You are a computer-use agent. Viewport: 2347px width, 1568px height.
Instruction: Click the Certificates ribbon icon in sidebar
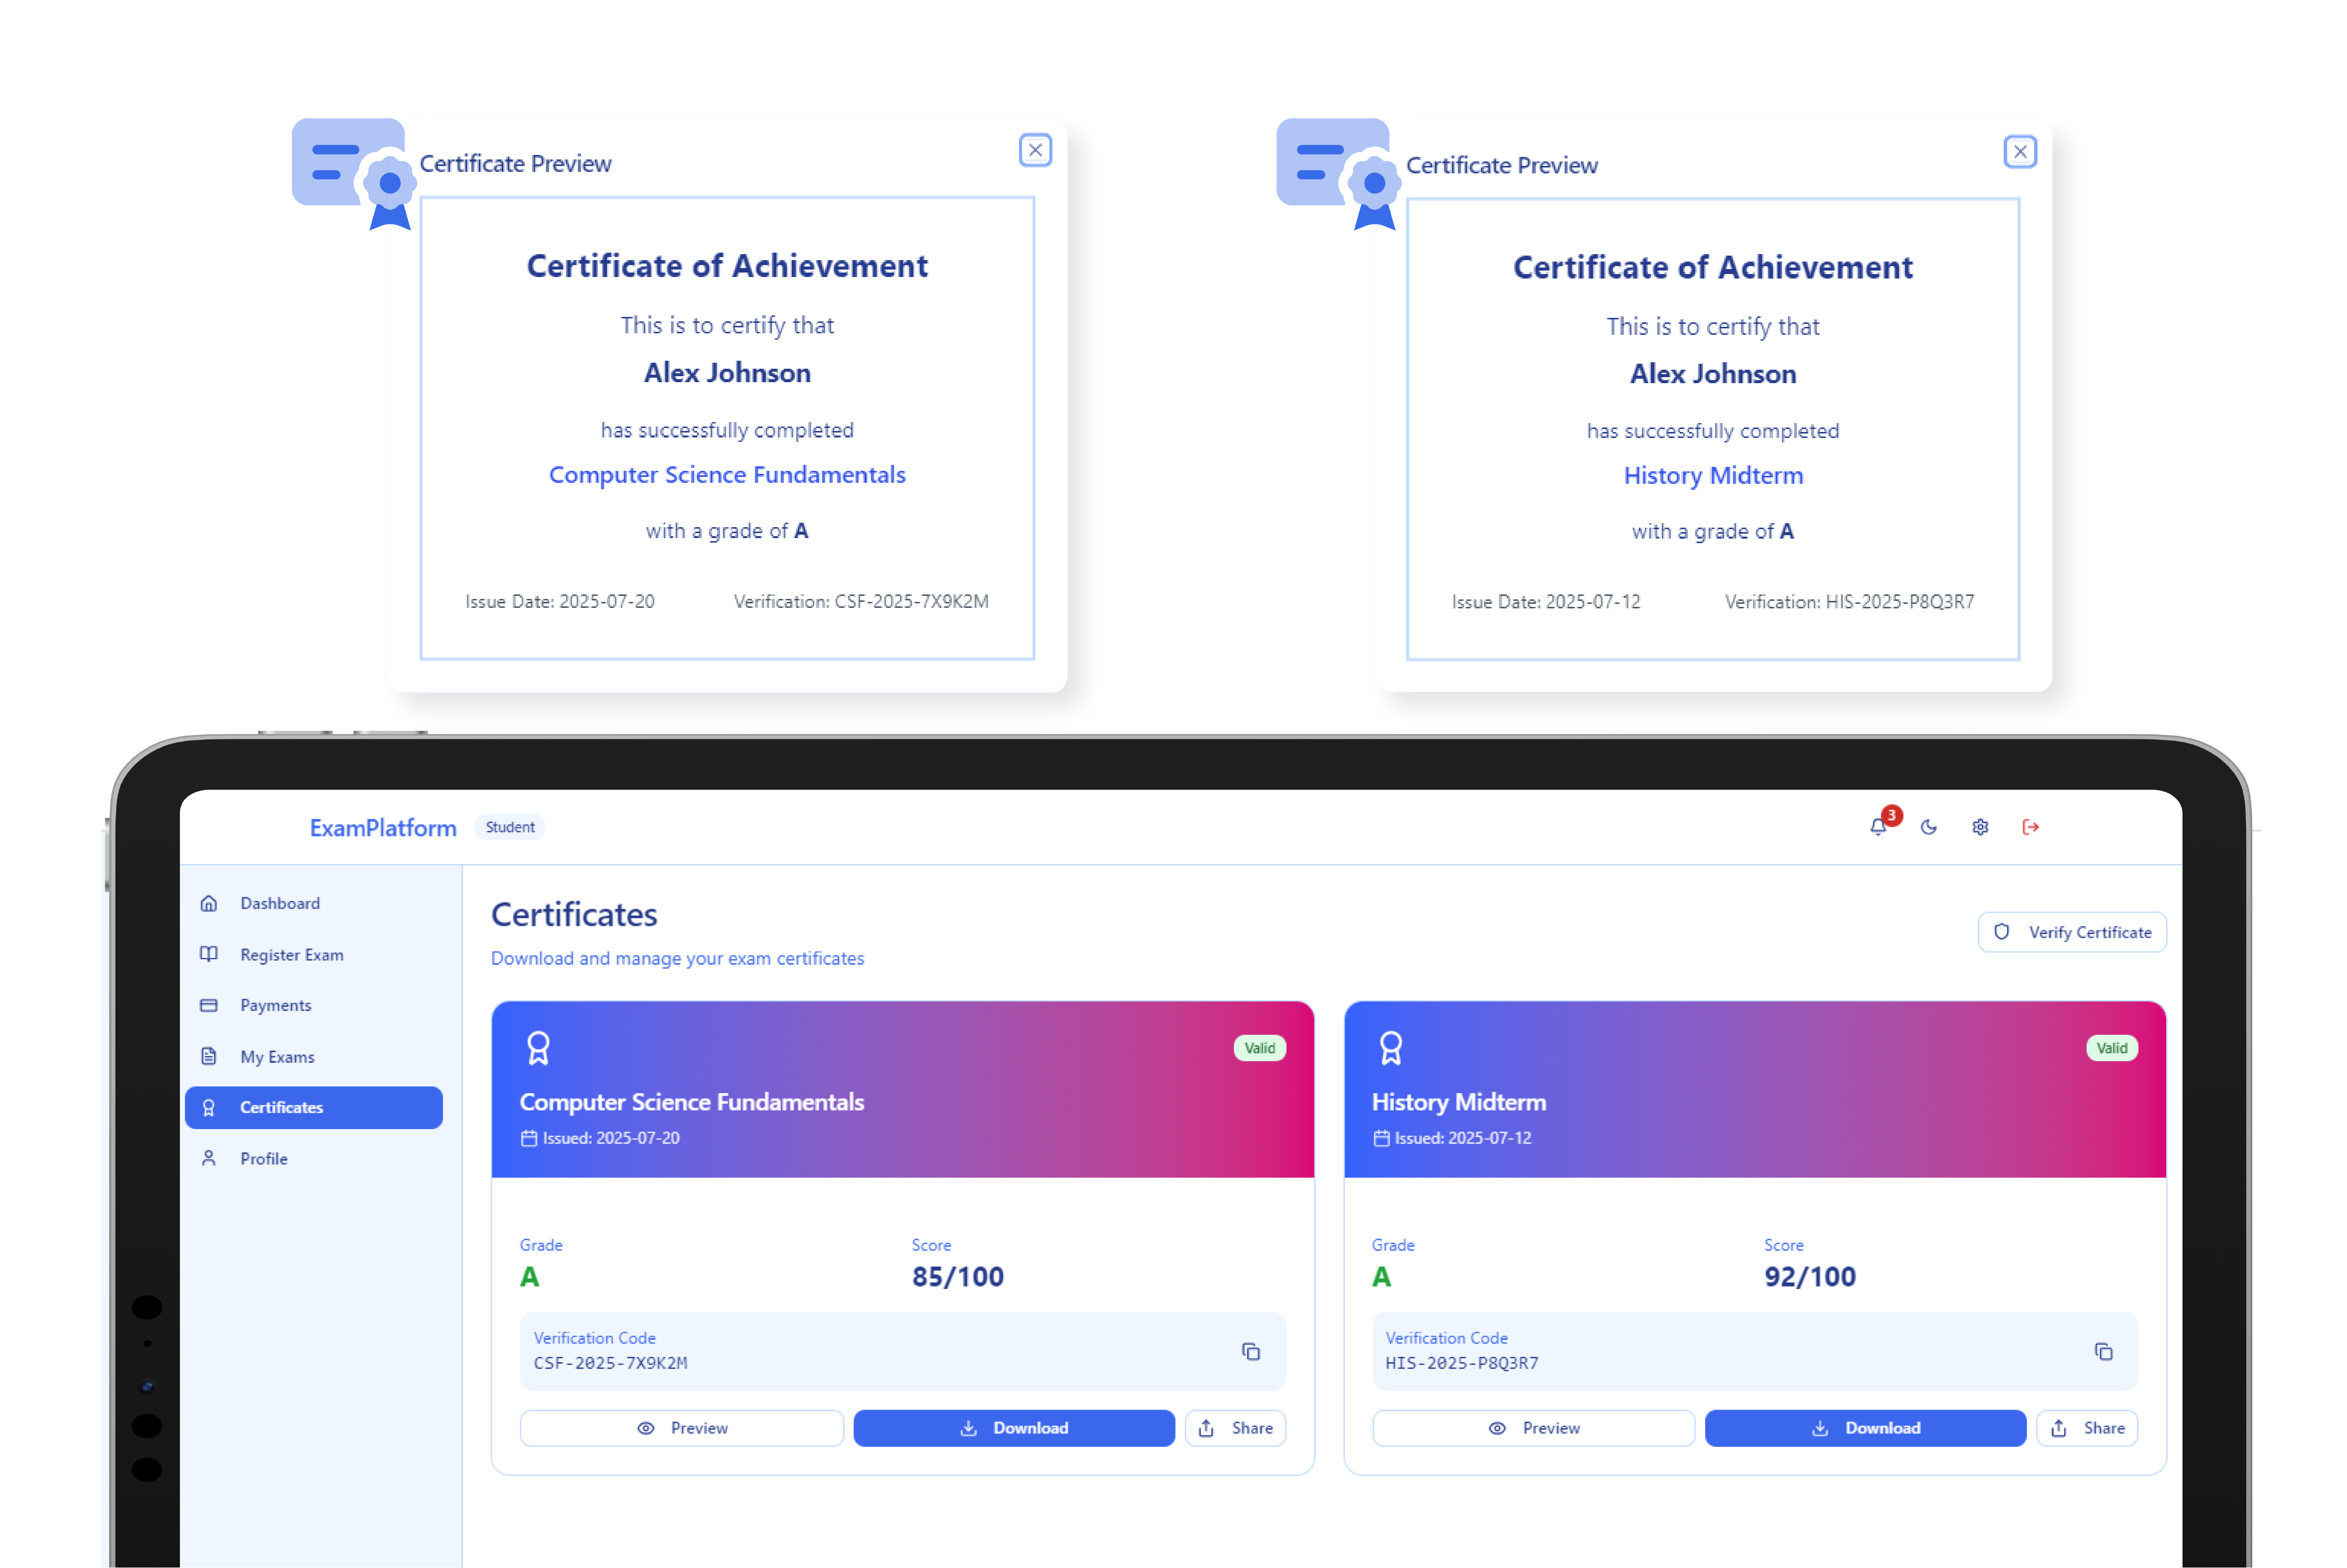pos(209,1107)
